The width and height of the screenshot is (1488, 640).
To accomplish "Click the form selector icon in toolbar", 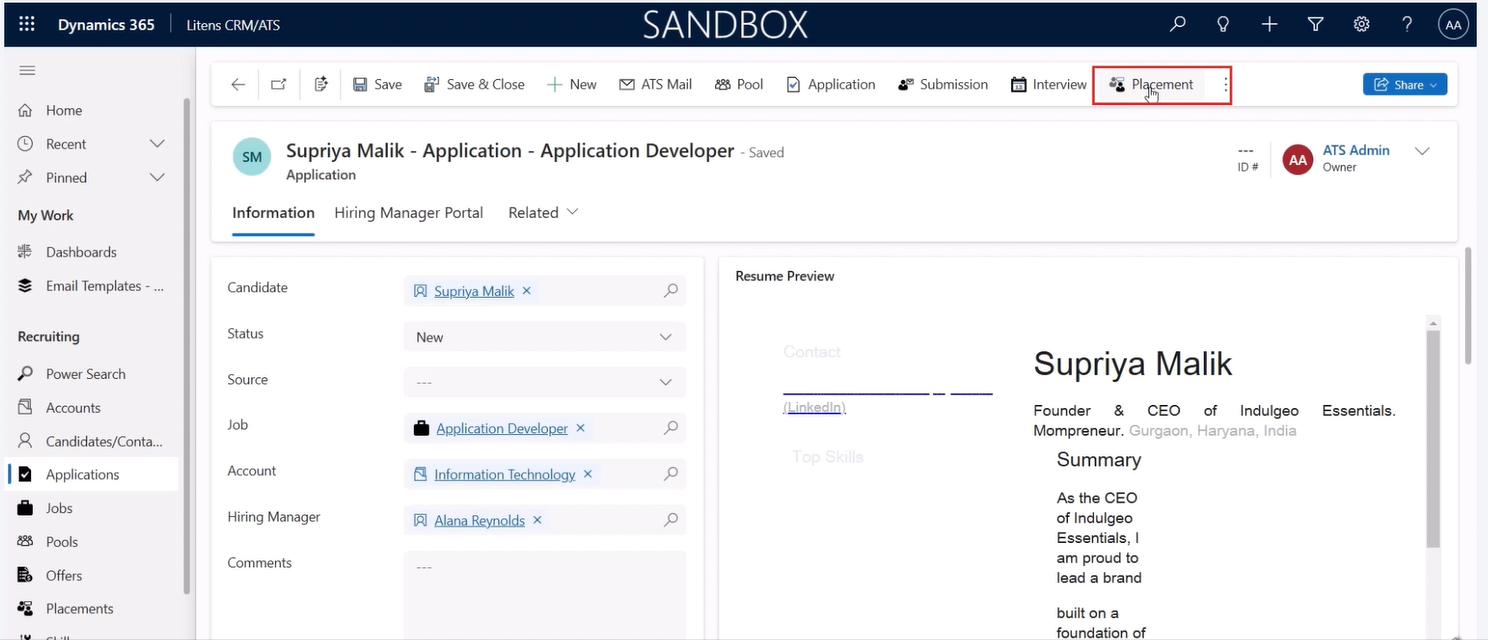I will coord(321,85).
